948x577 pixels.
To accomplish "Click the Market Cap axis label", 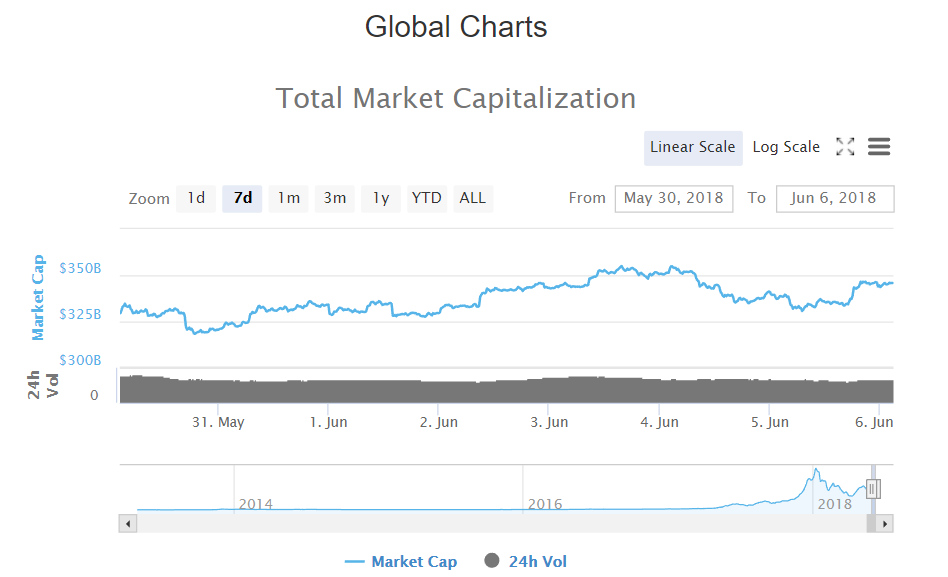I will [38, 295].
